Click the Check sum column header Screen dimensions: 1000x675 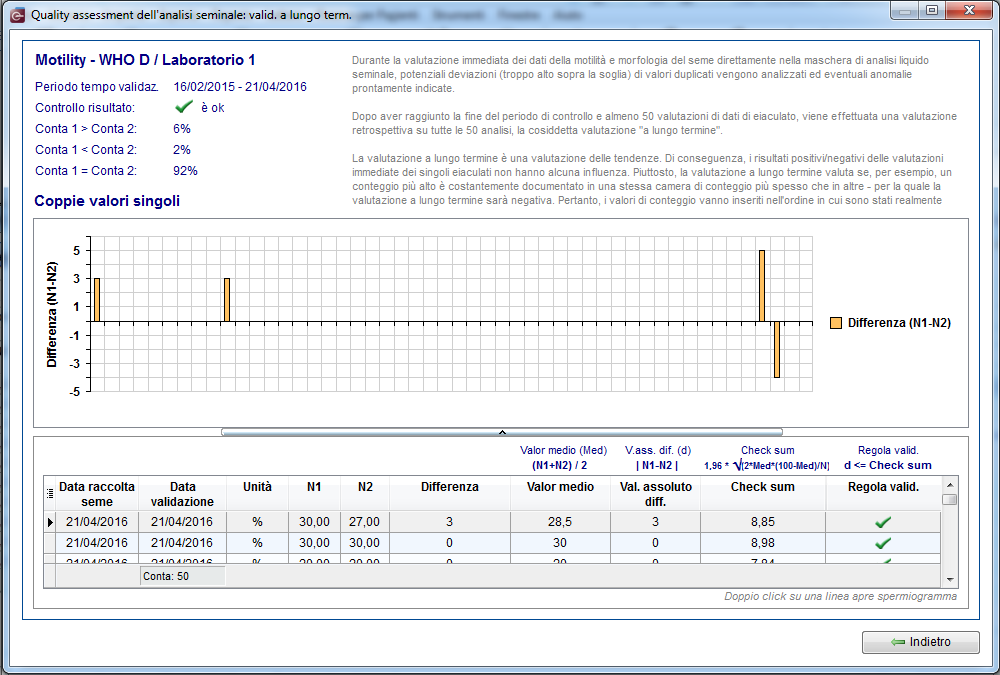(763, 494)
